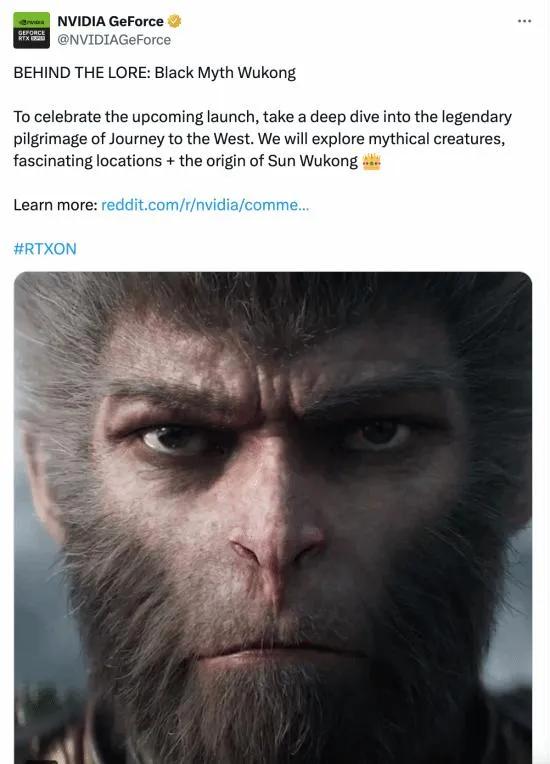Click the crown emoji after Sun Wukong
Screen dimensions: 550x764
371,161
